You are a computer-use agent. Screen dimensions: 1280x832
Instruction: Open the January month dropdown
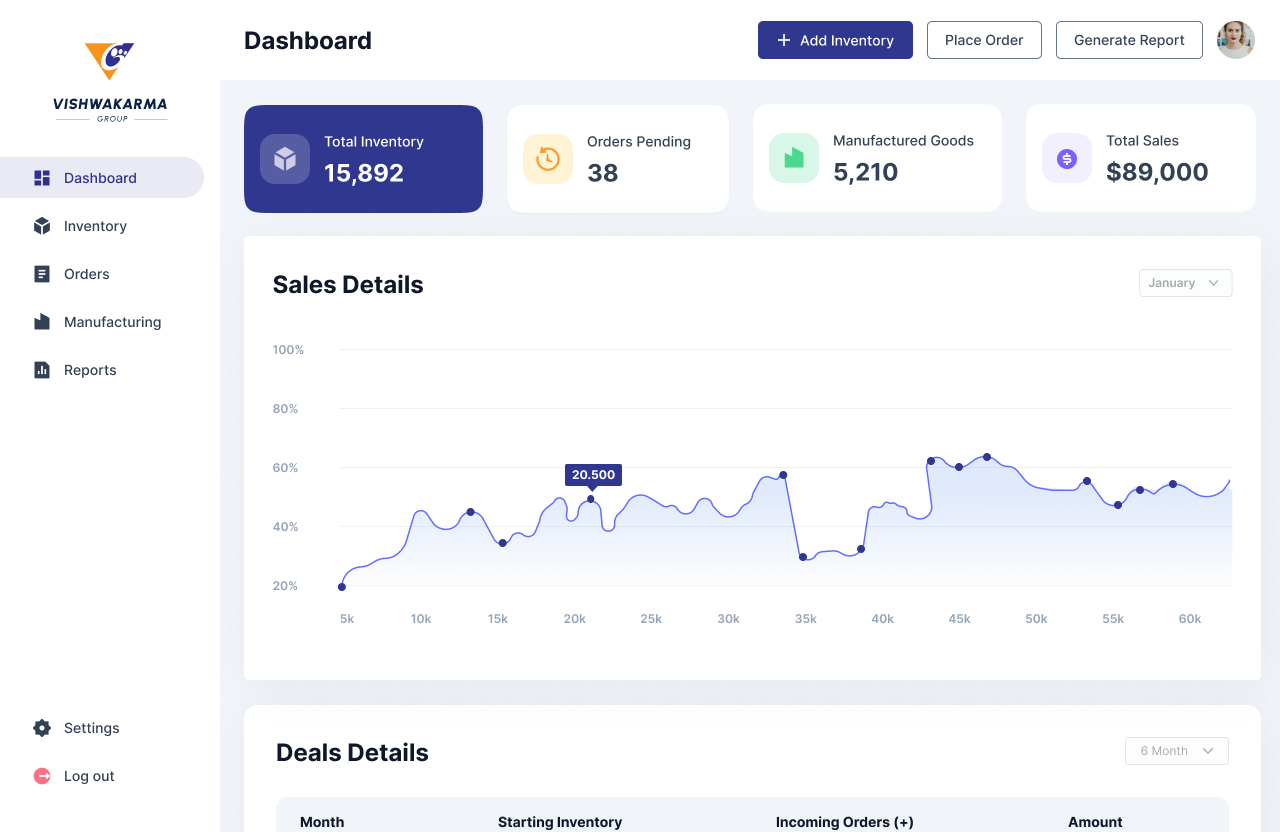point(1185,283)
